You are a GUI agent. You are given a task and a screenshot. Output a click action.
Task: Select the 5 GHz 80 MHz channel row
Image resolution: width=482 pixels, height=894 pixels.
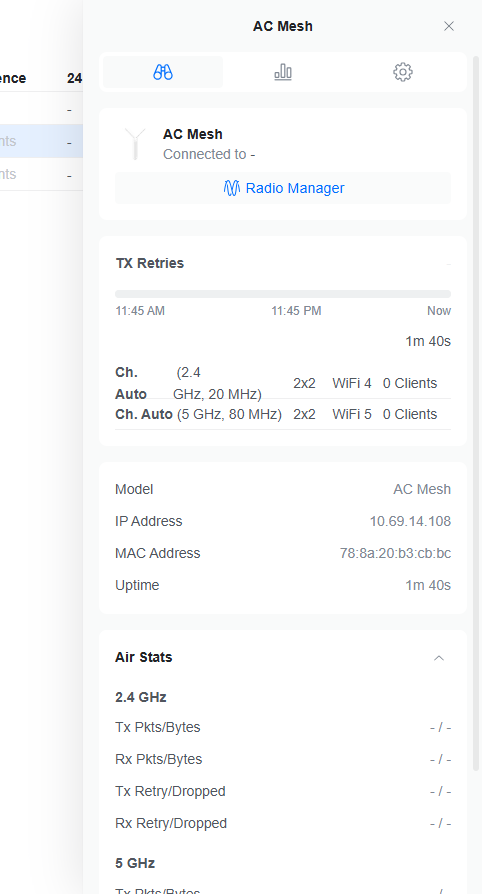coord(283,414)
